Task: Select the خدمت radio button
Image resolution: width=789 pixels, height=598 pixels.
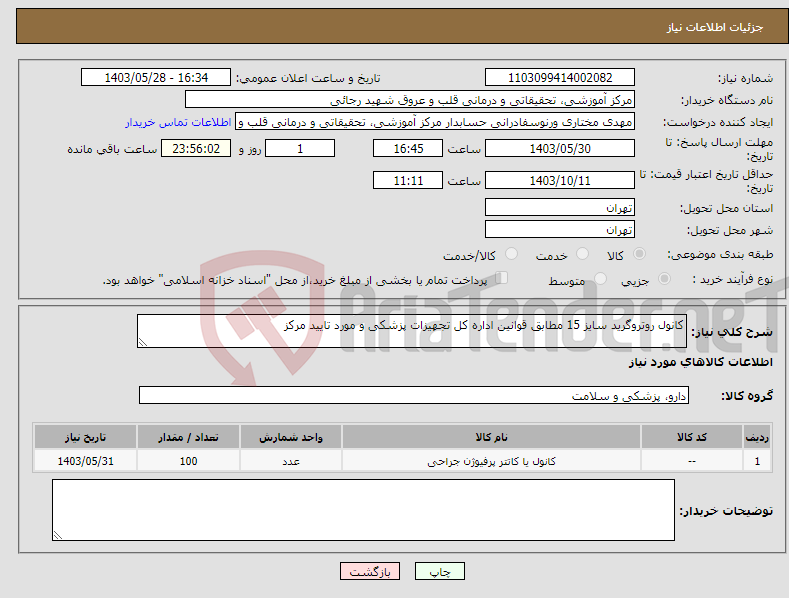Action: 582,254
